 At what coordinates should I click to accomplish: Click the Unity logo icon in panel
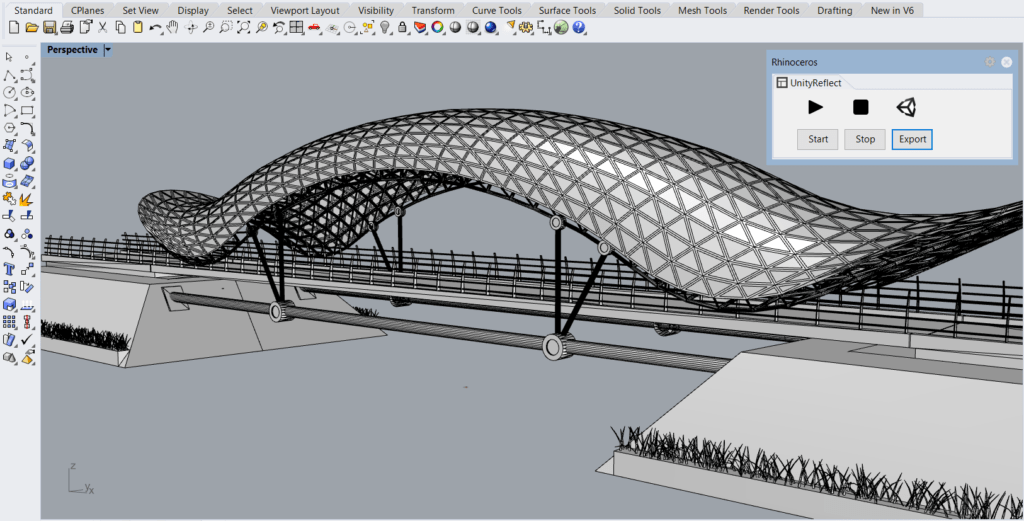[x=906, y=107]
